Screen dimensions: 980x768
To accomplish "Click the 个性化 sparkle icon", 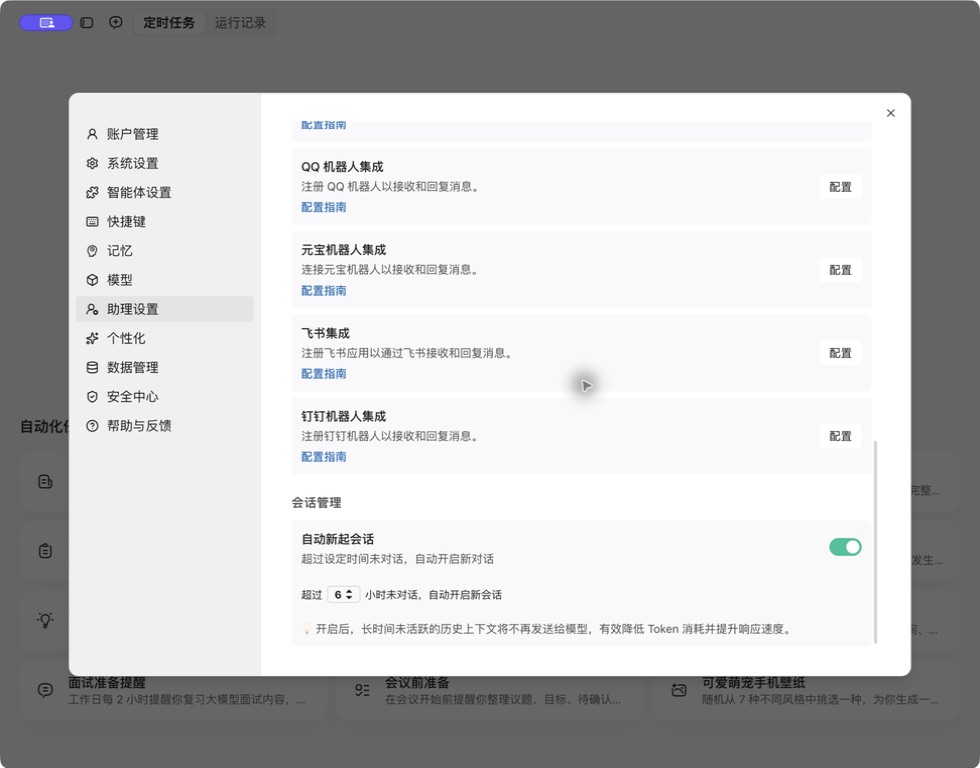I will 92,338.
